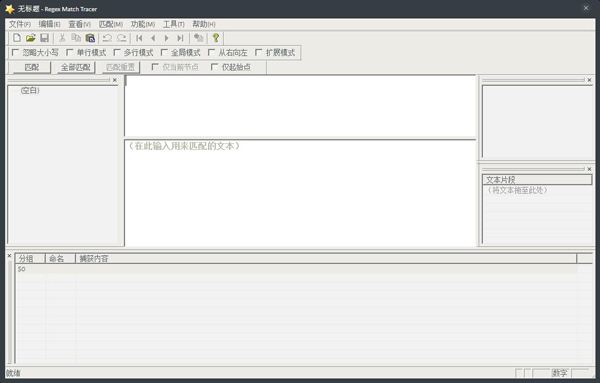
Task: Cut with the scissors toolbar icon
Action: [62, 38]
